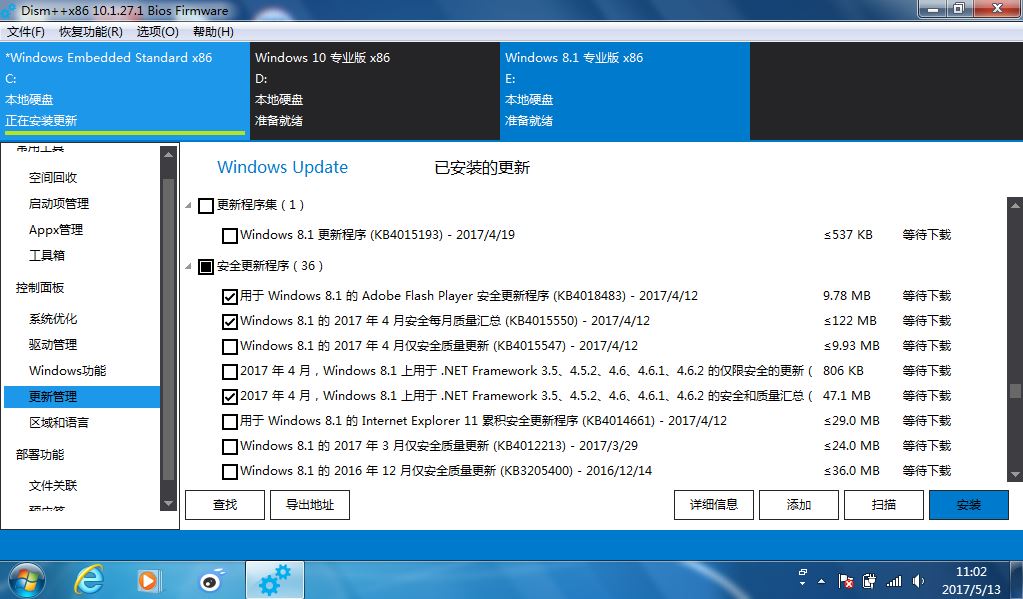Open 空间回收 in the sidebar

pyautogui.click(x=53, y=177)
